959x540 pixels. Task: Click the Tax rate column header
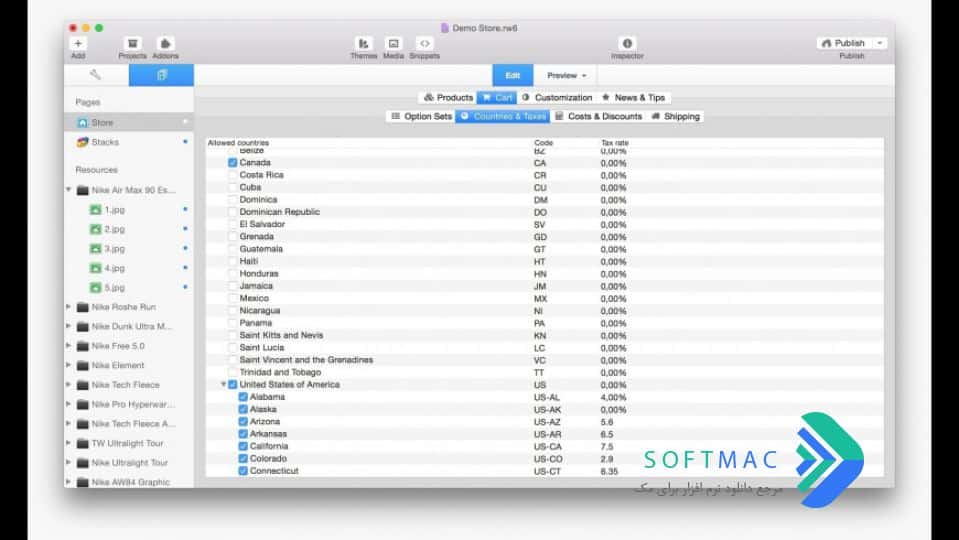click(615, 142)
